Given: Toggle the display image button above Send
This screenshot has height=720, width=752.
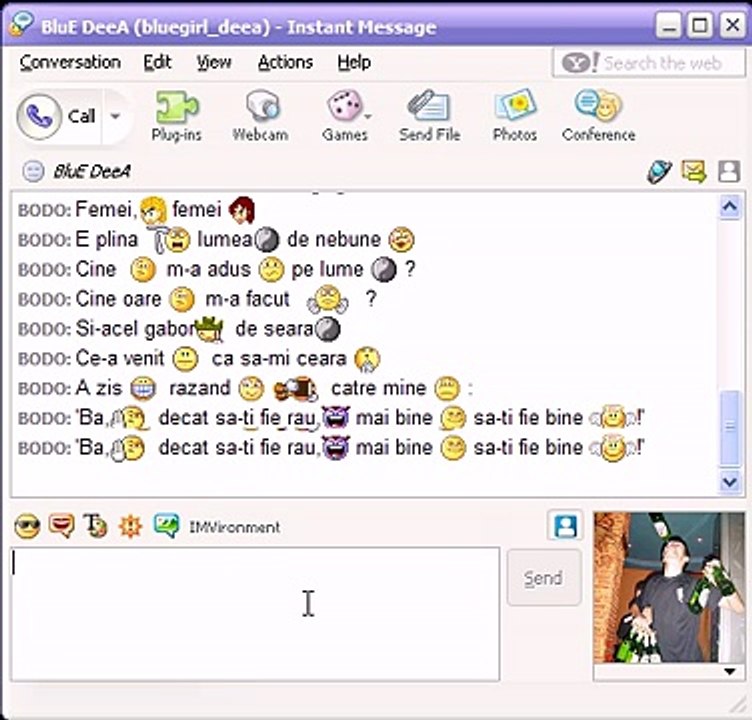Looking at the screenshot, I should [x=565, y=526].
